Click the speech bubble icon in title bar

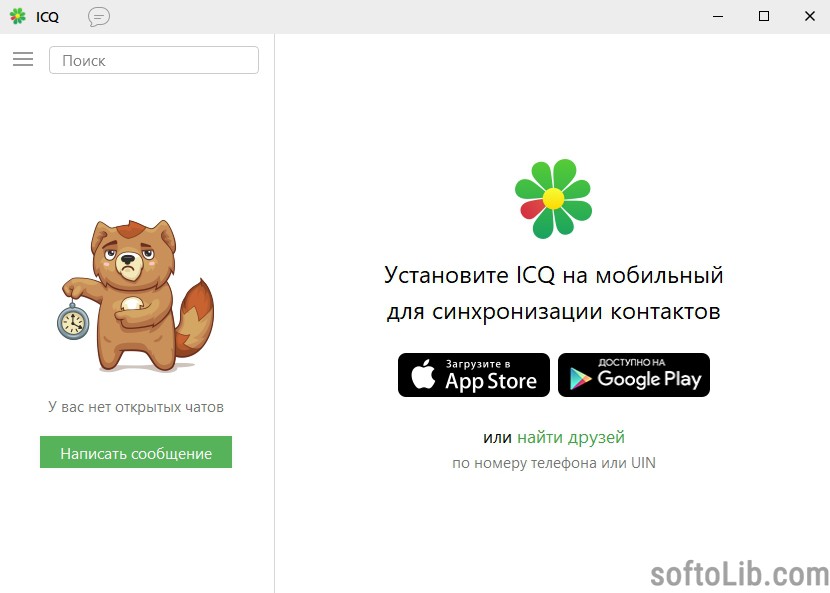click(x=98, y=17)
